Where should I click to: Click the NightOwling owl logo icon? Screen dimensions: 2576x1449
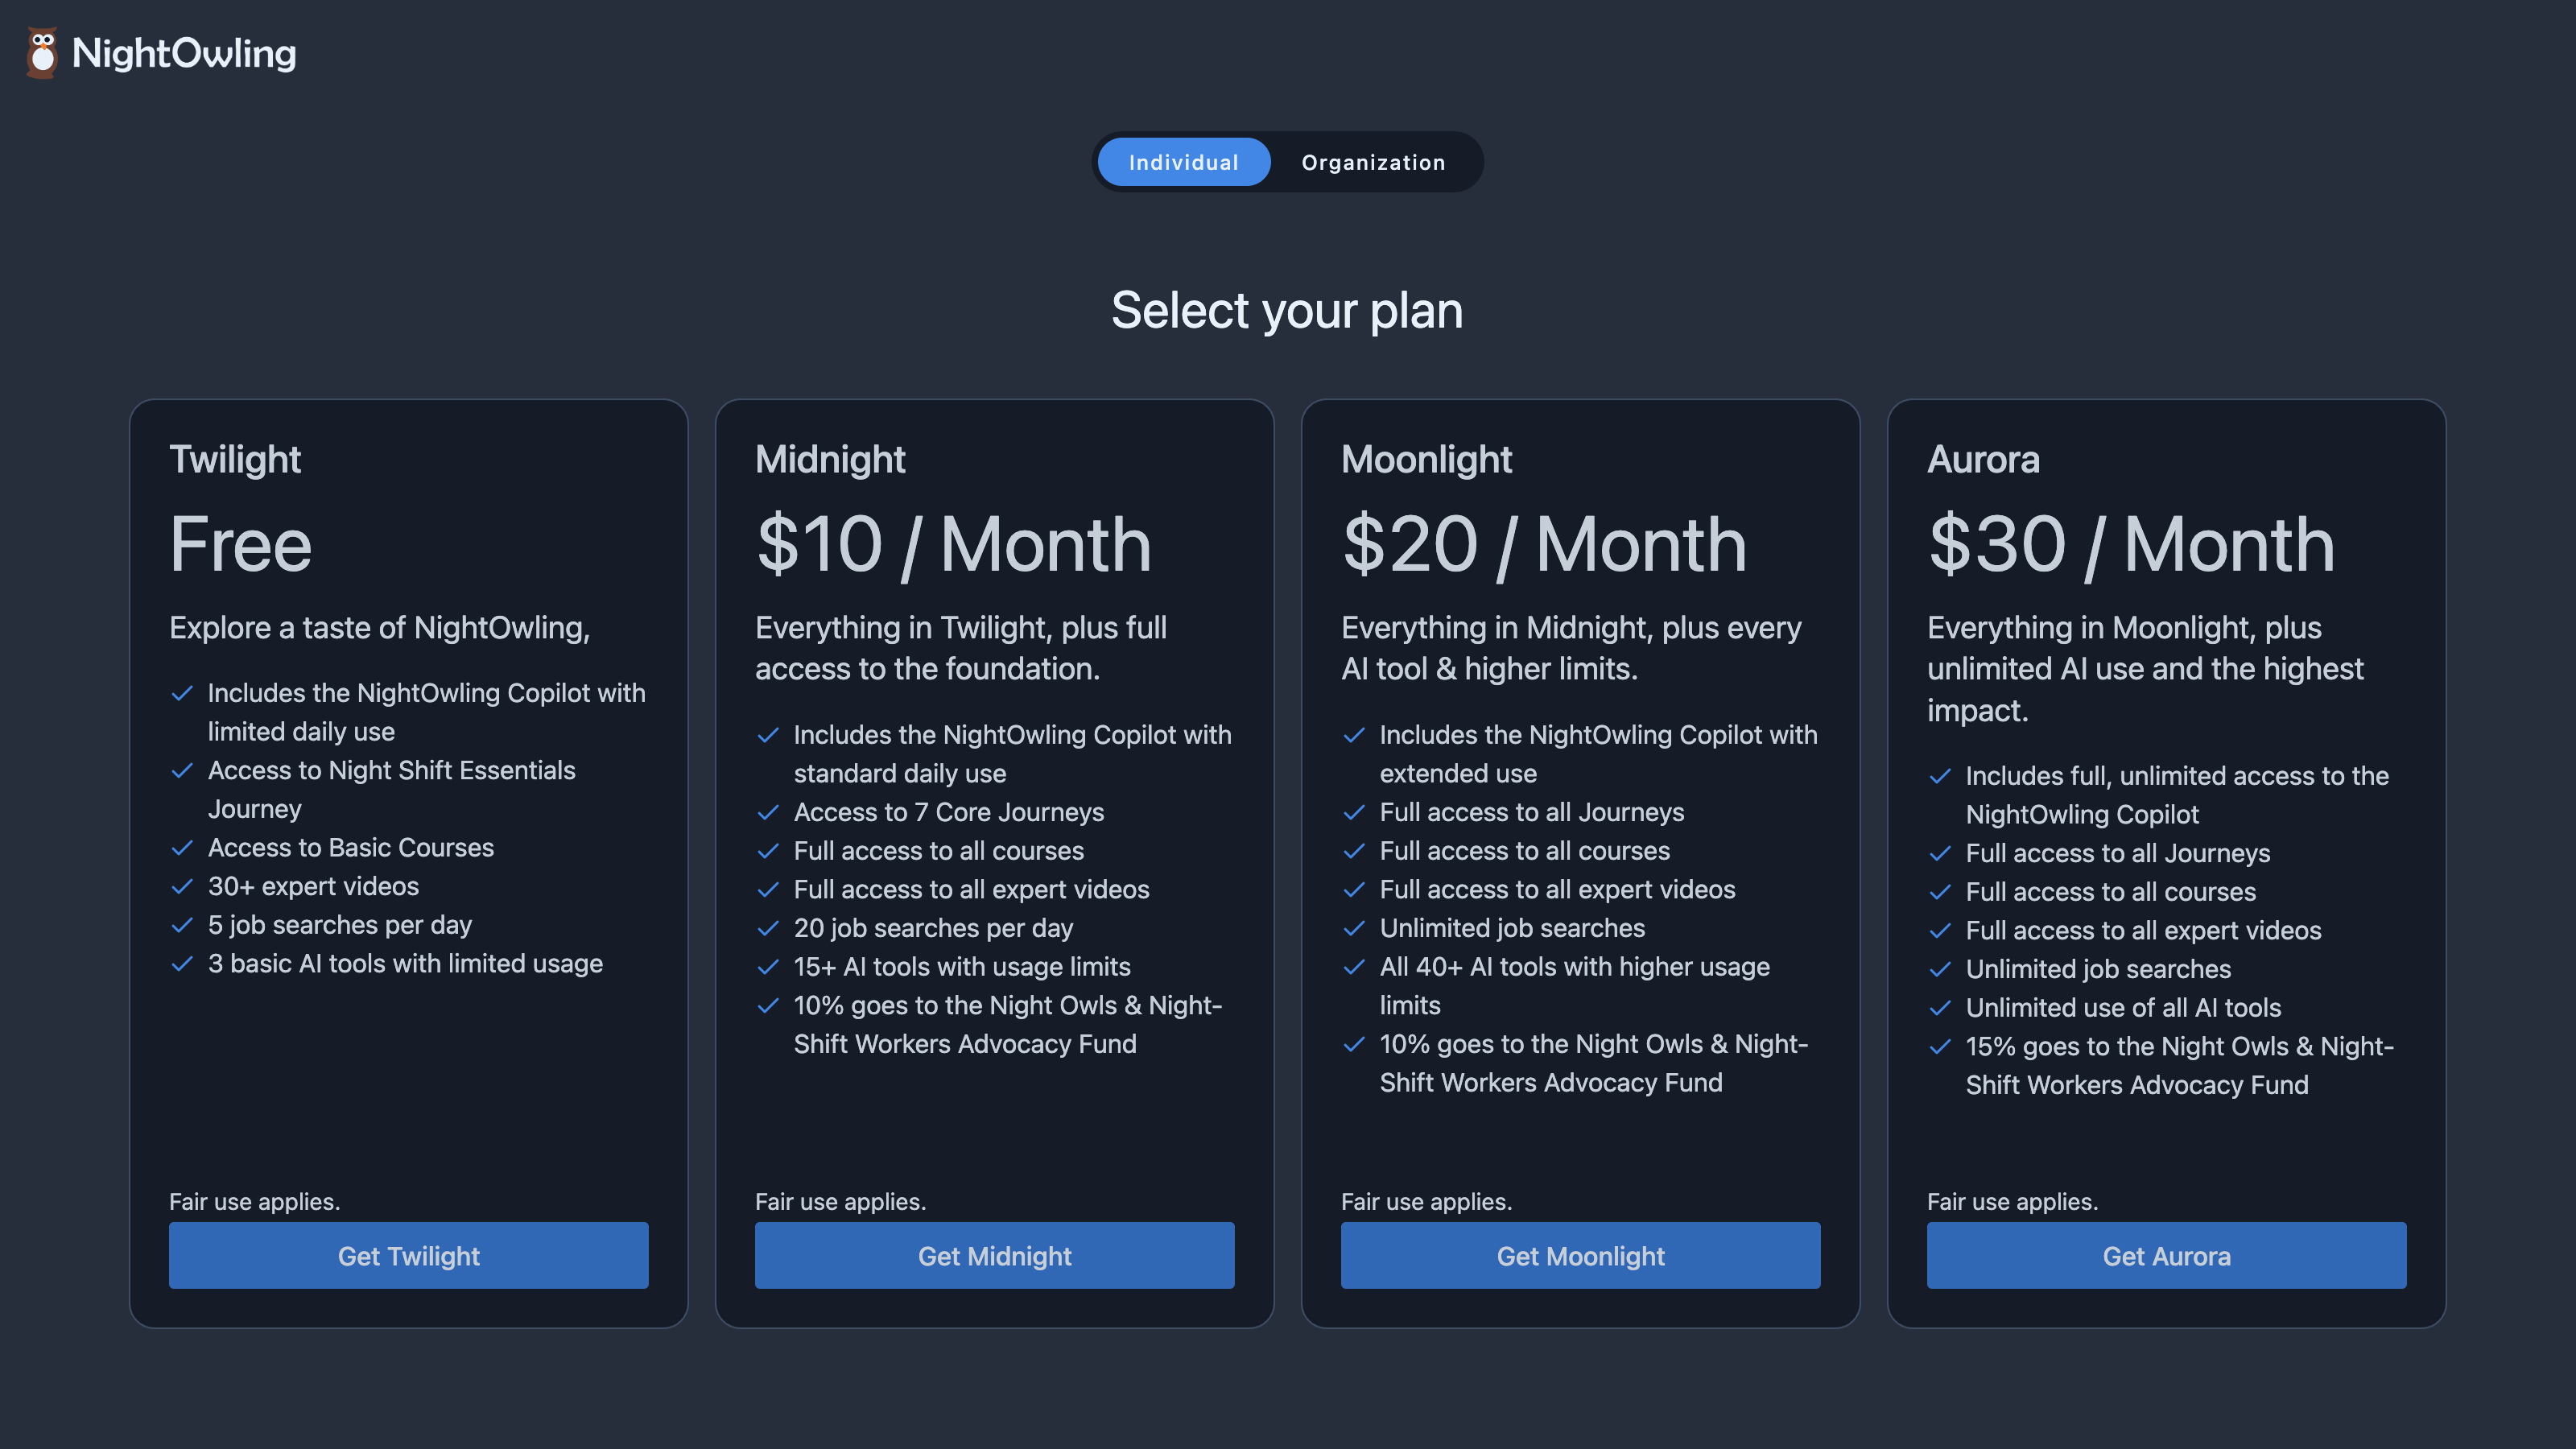tap(42, 53)
